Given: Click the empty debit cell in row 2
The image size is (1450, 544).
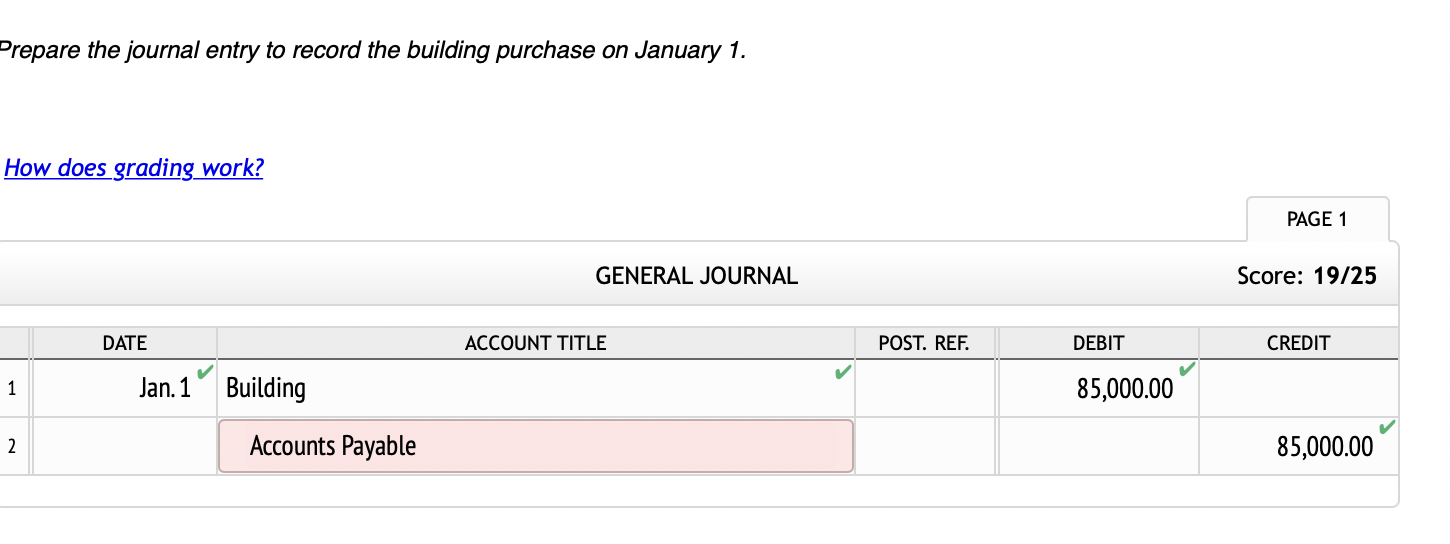Looking at the screenshot, I should 1098,446.
